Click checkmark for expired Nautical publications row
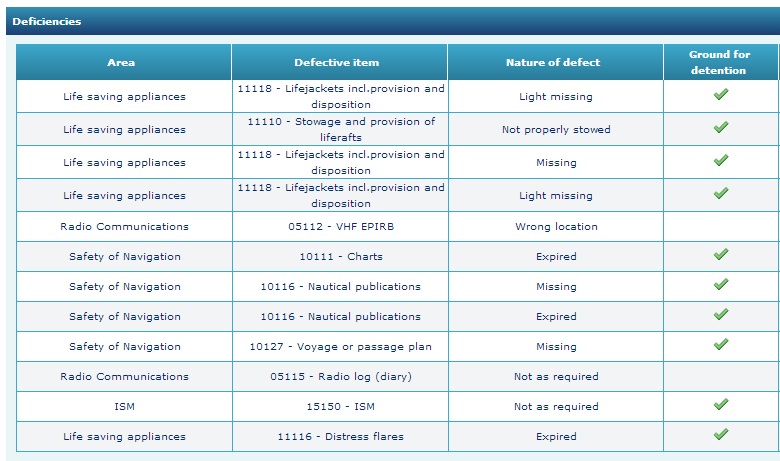This screenshot has height=461, width=780. (720, 315)
